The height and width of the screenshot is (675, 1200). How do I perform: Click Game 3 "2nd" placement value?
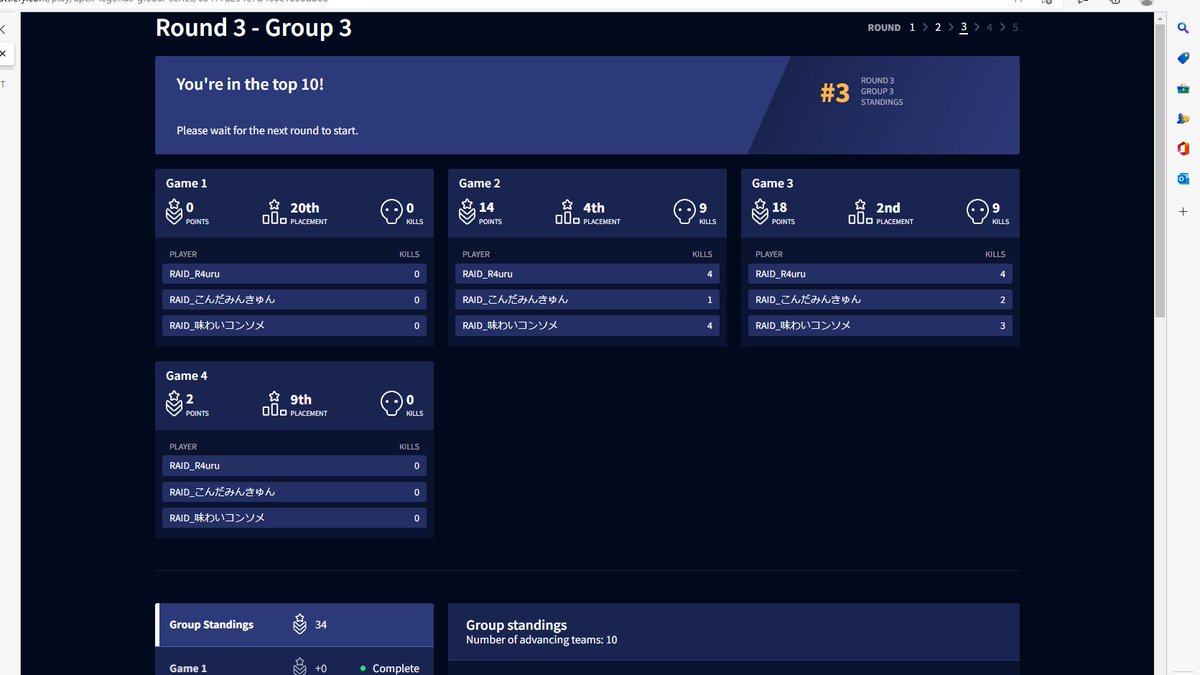click(888, 208)
